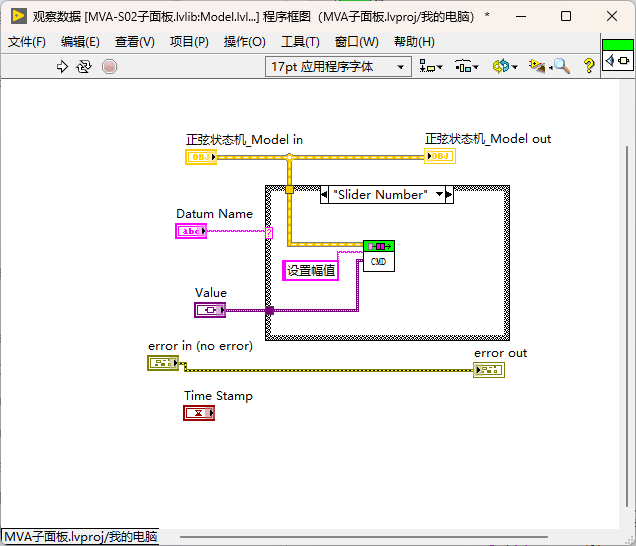Maximize the block diagram window
Screen dimensions: 636x546
click(x=566, y=16)
